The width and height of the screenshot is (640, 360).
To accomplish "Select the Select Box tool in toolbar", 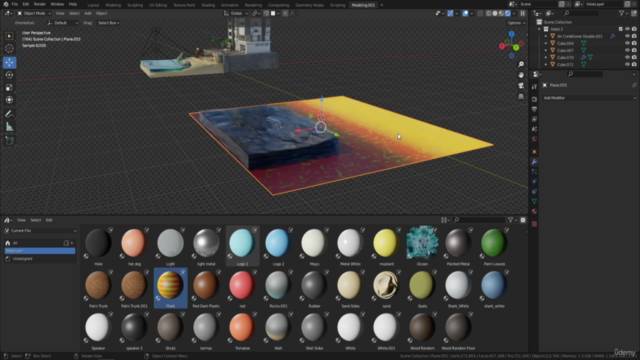I will 9,36.
